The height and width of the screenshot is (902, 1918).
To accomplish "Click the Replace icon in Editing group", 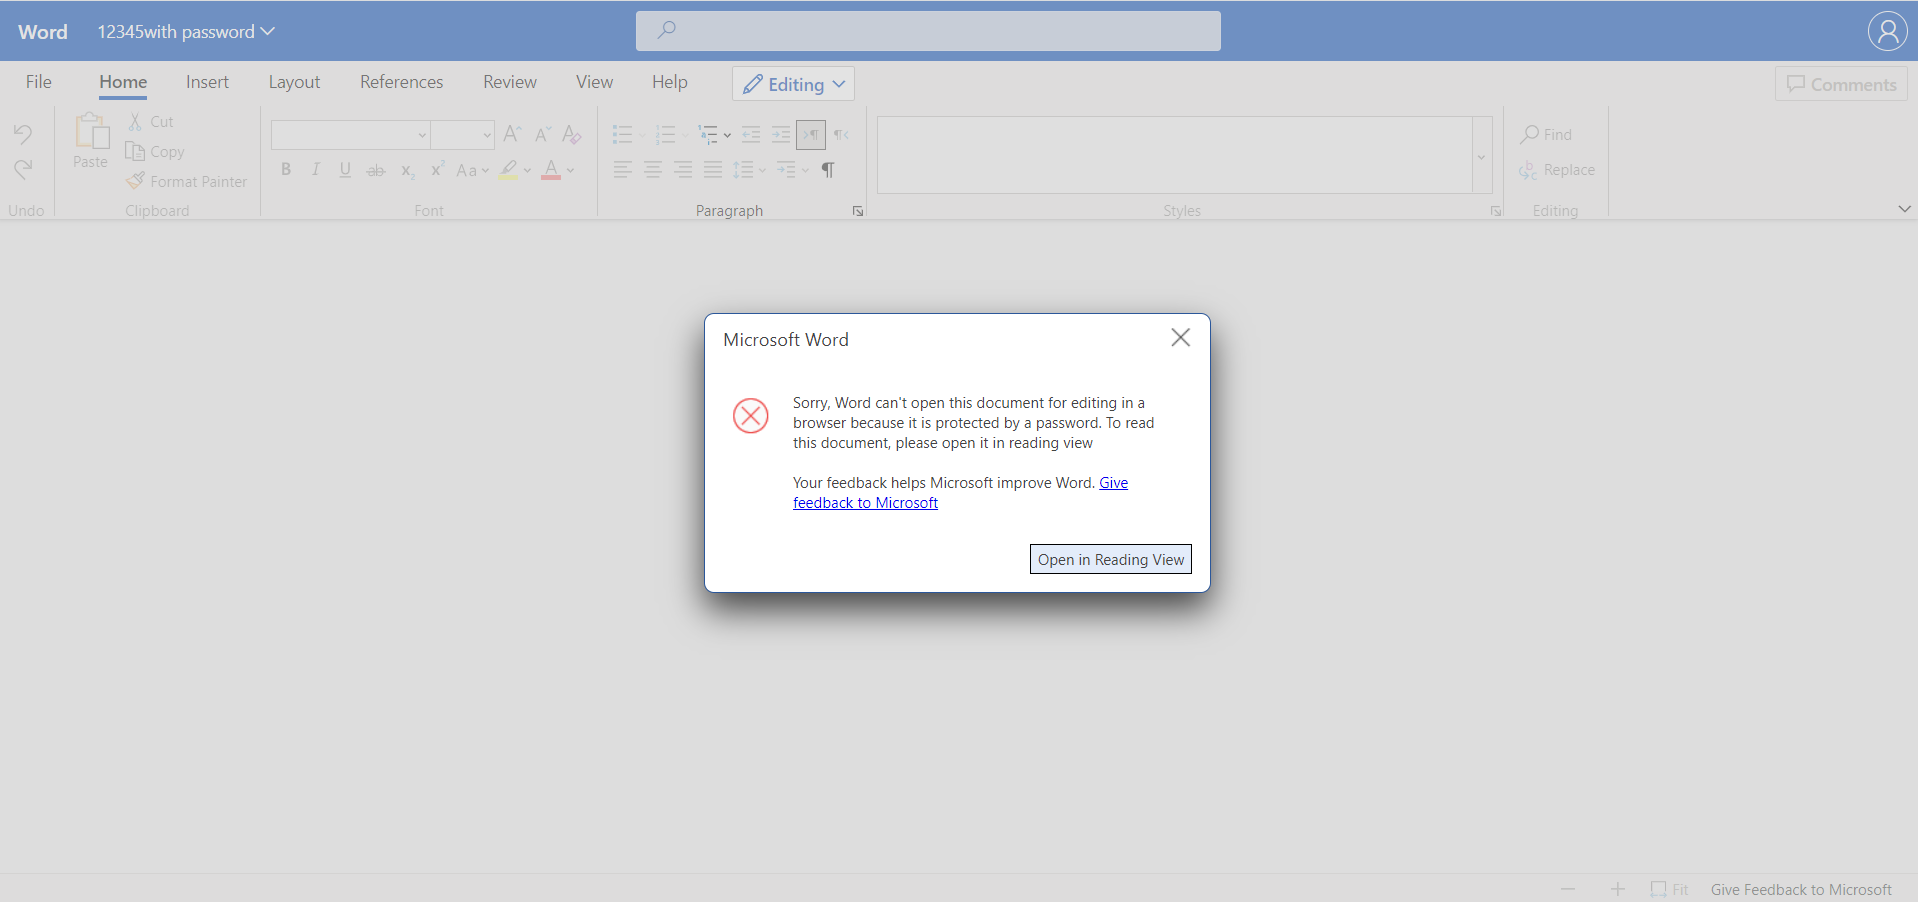I will coord(1528,170).
